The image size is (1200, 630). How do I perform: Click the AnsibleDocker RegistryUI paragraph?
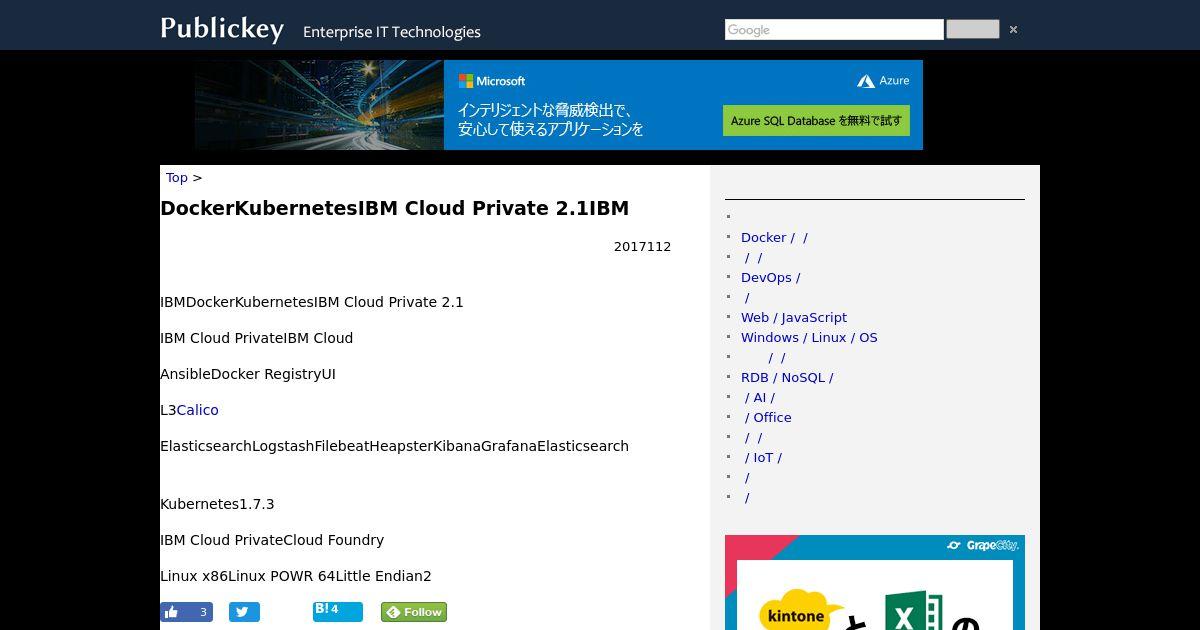(248, 374)
